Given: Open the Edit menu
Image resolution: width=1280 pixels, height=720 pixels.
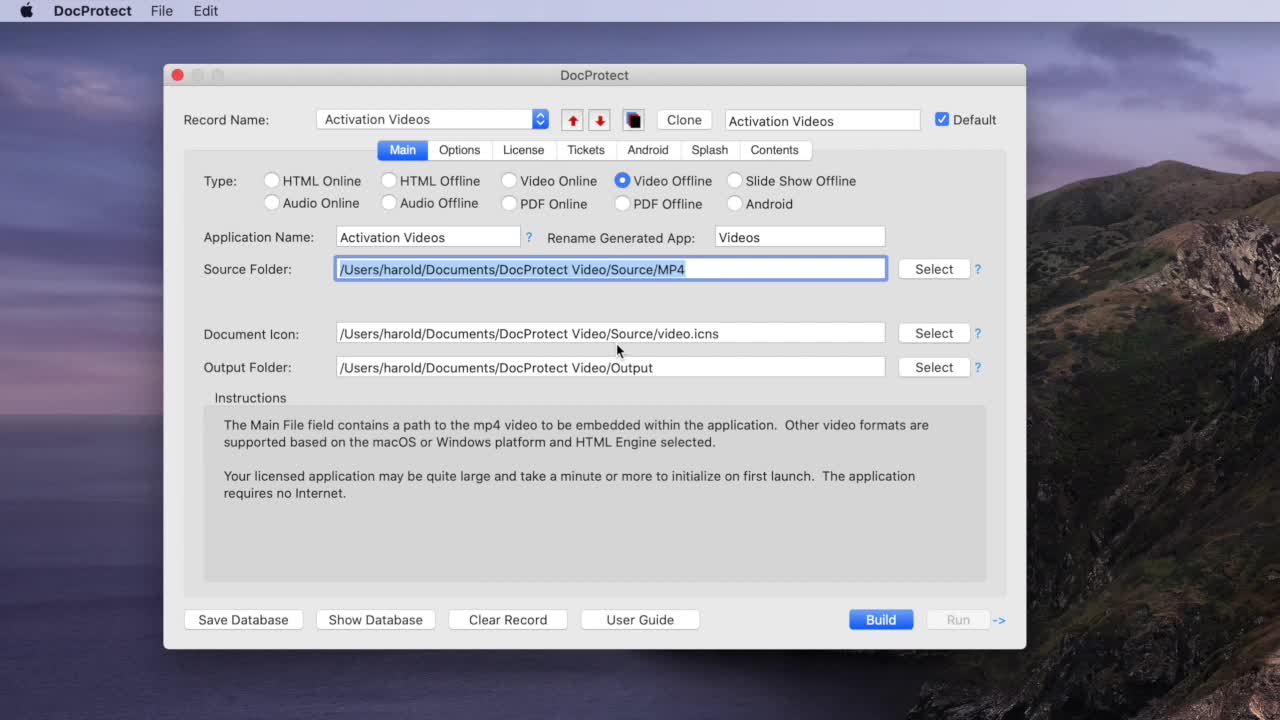Looking at the screenshot, I should tap(206, 11).
